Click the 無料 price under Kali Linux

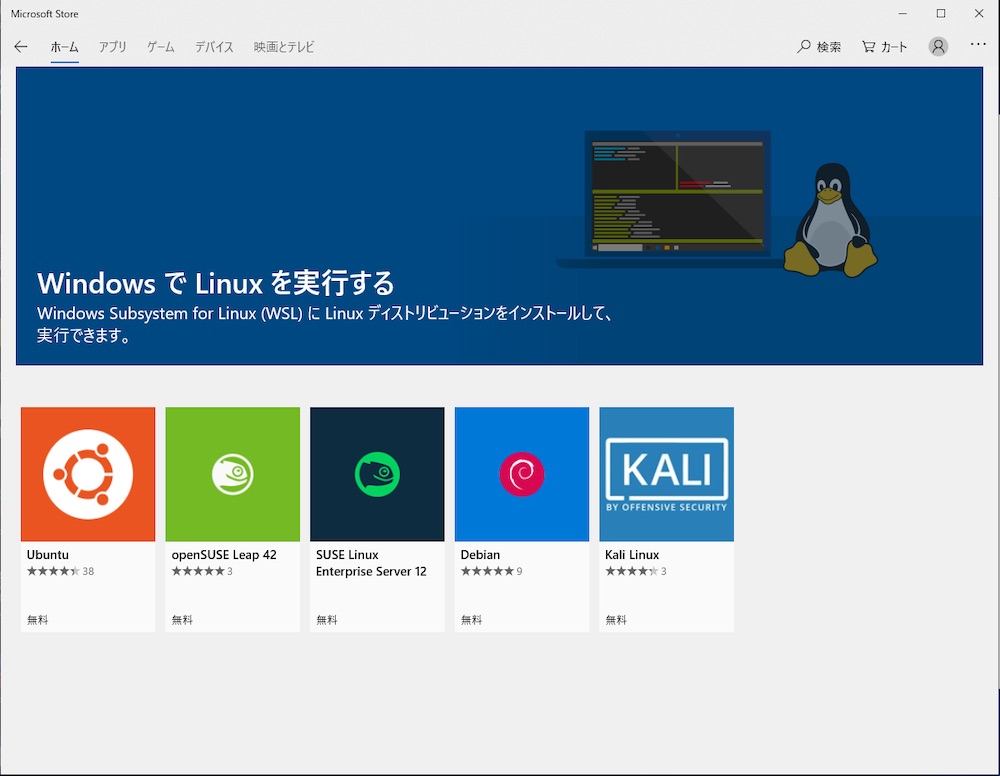(615, 620)
